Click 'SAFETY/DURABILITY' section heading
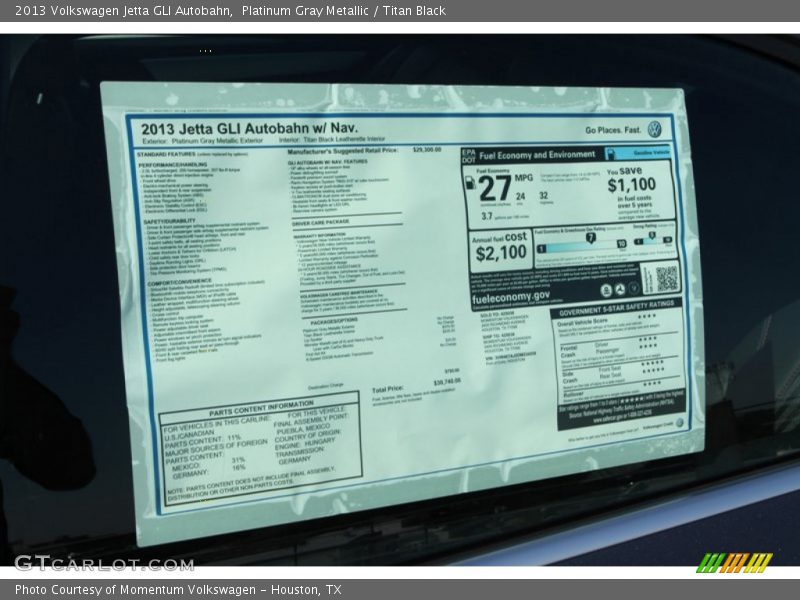The image size is (800, 600). click(x=169, y=221)
